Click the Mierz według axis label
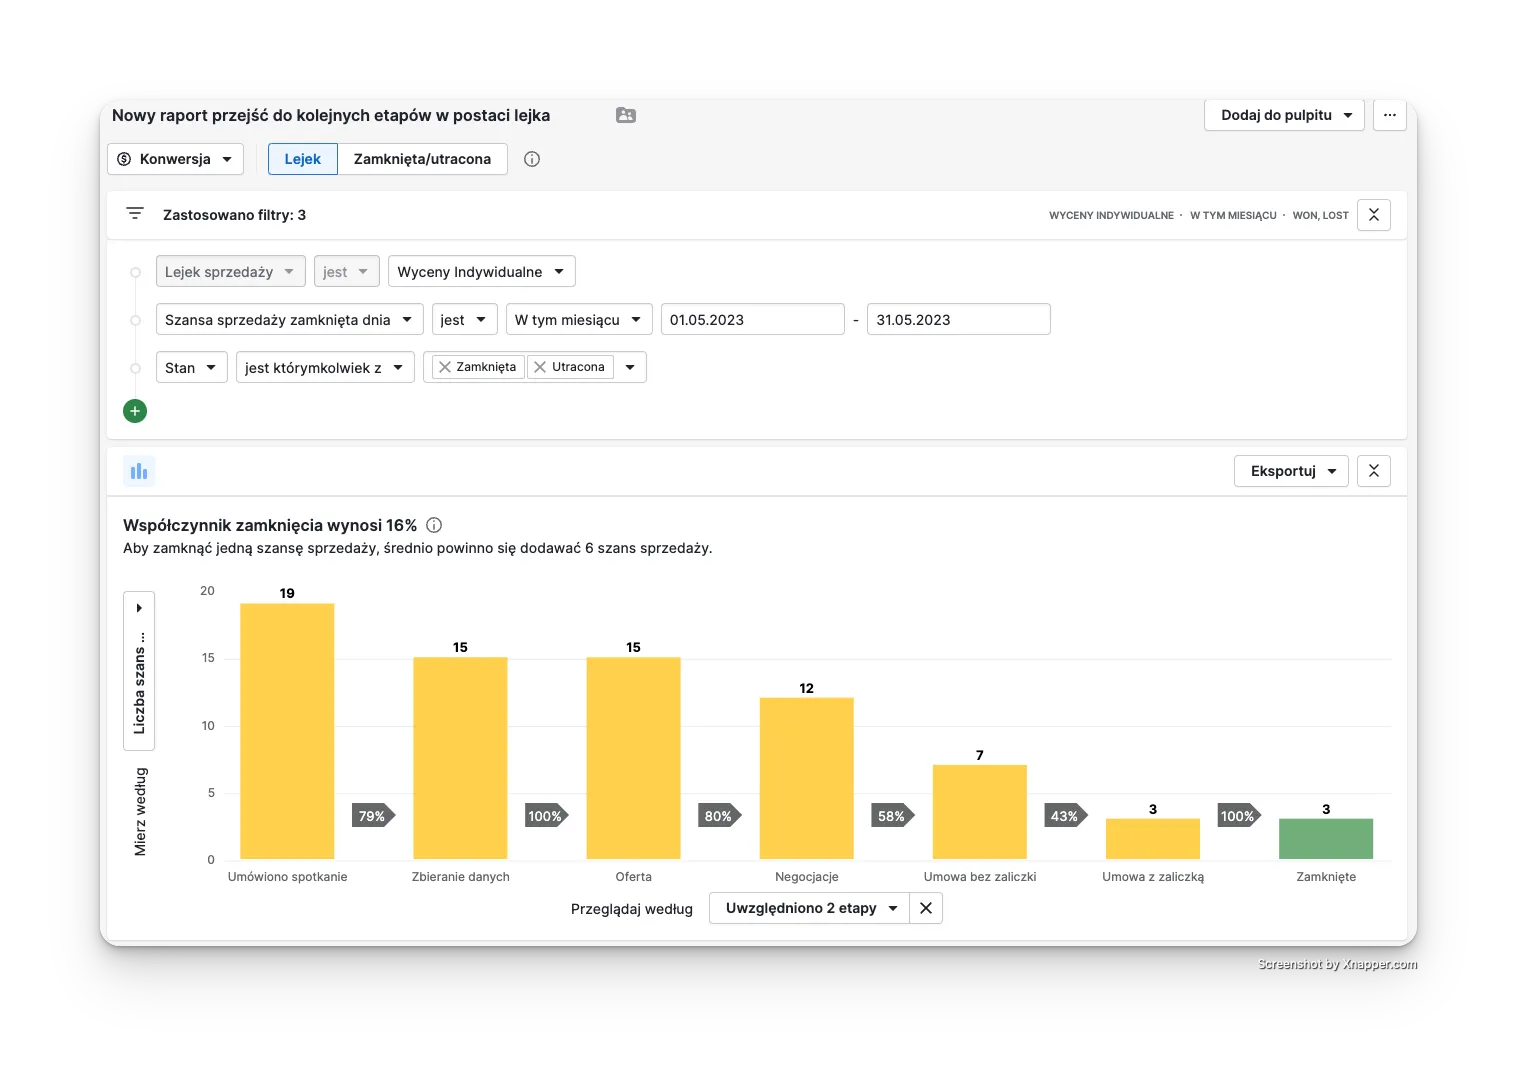 [x=140, y=812]
